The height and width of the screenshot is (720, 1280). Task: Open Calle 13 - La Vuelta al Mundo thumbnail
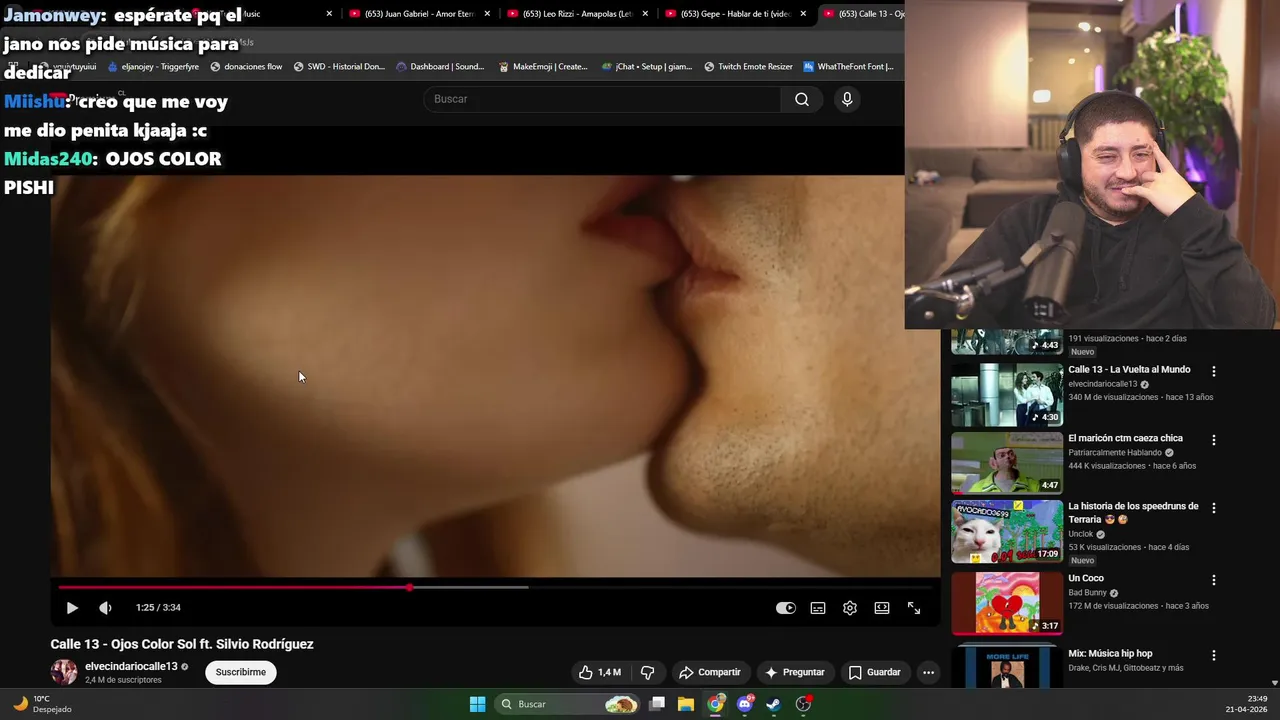click(x=1007, y=395)
